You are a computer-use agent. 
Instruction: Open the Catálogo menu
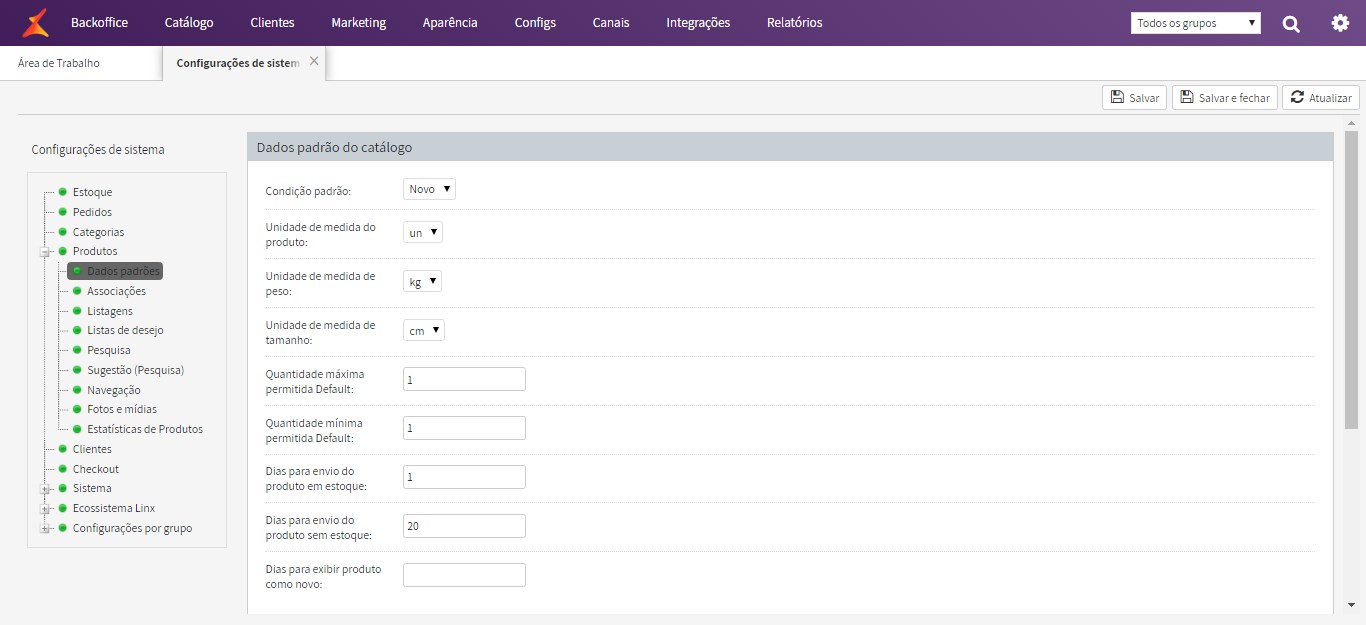189,22
